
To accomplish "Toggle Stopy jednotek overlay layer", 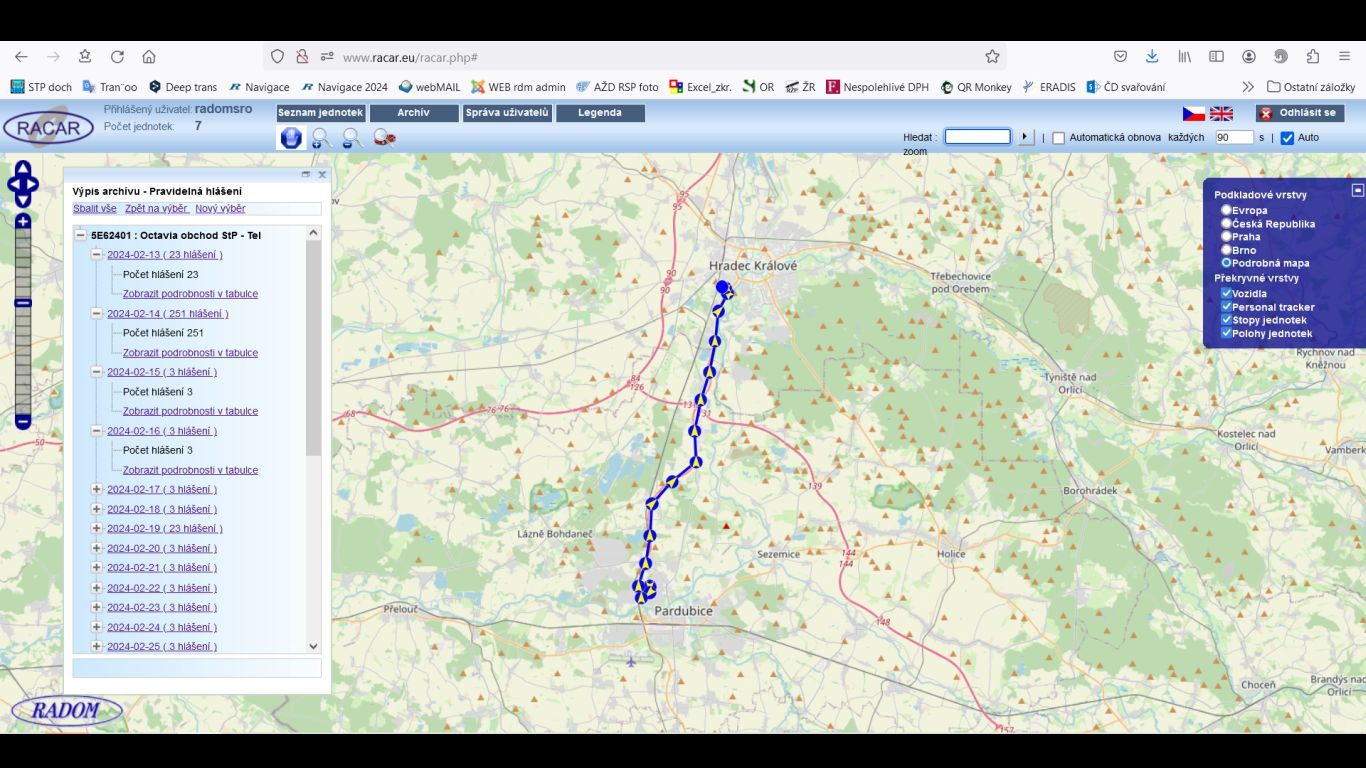I will (1227, 320).
